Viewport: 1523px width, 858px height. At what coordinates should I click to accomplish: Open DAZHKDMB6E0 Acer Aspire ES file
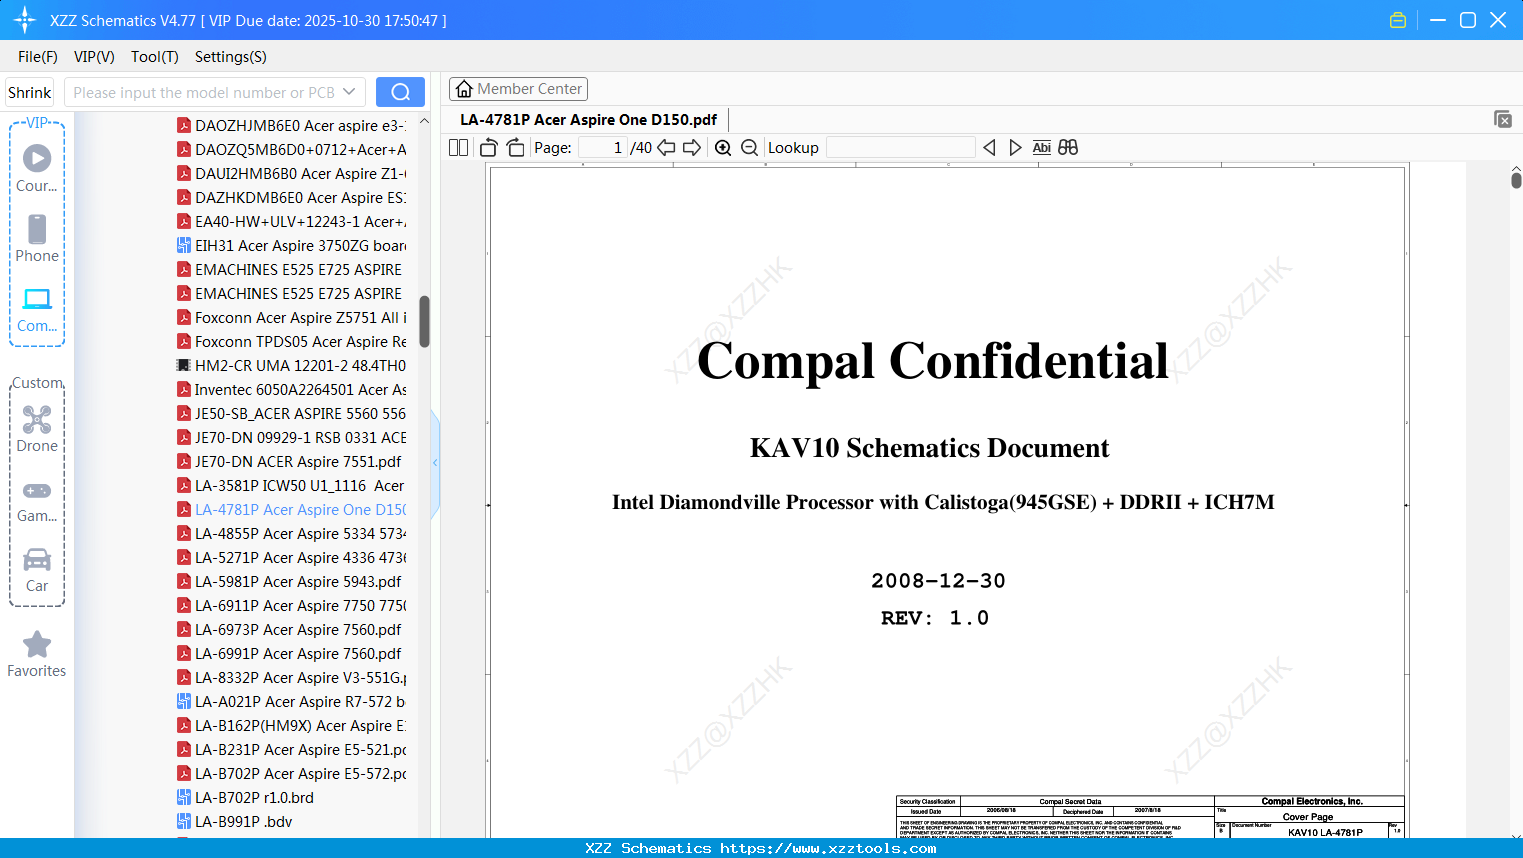coord(291,198)
